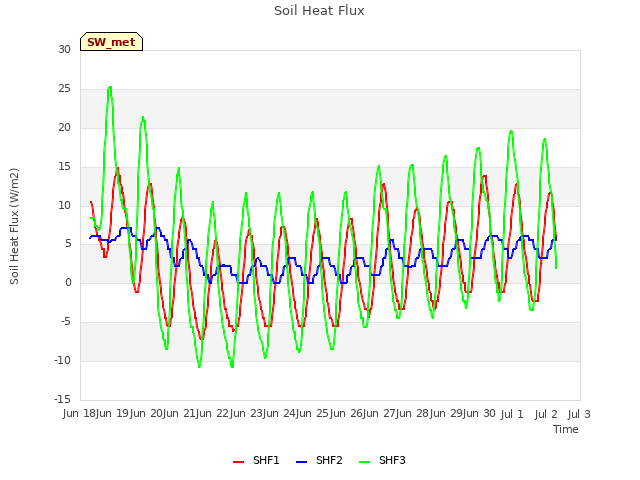Click the x-axis label Jun 26
The width and height of the screenshot is (640, 480).
coord(347,414)
